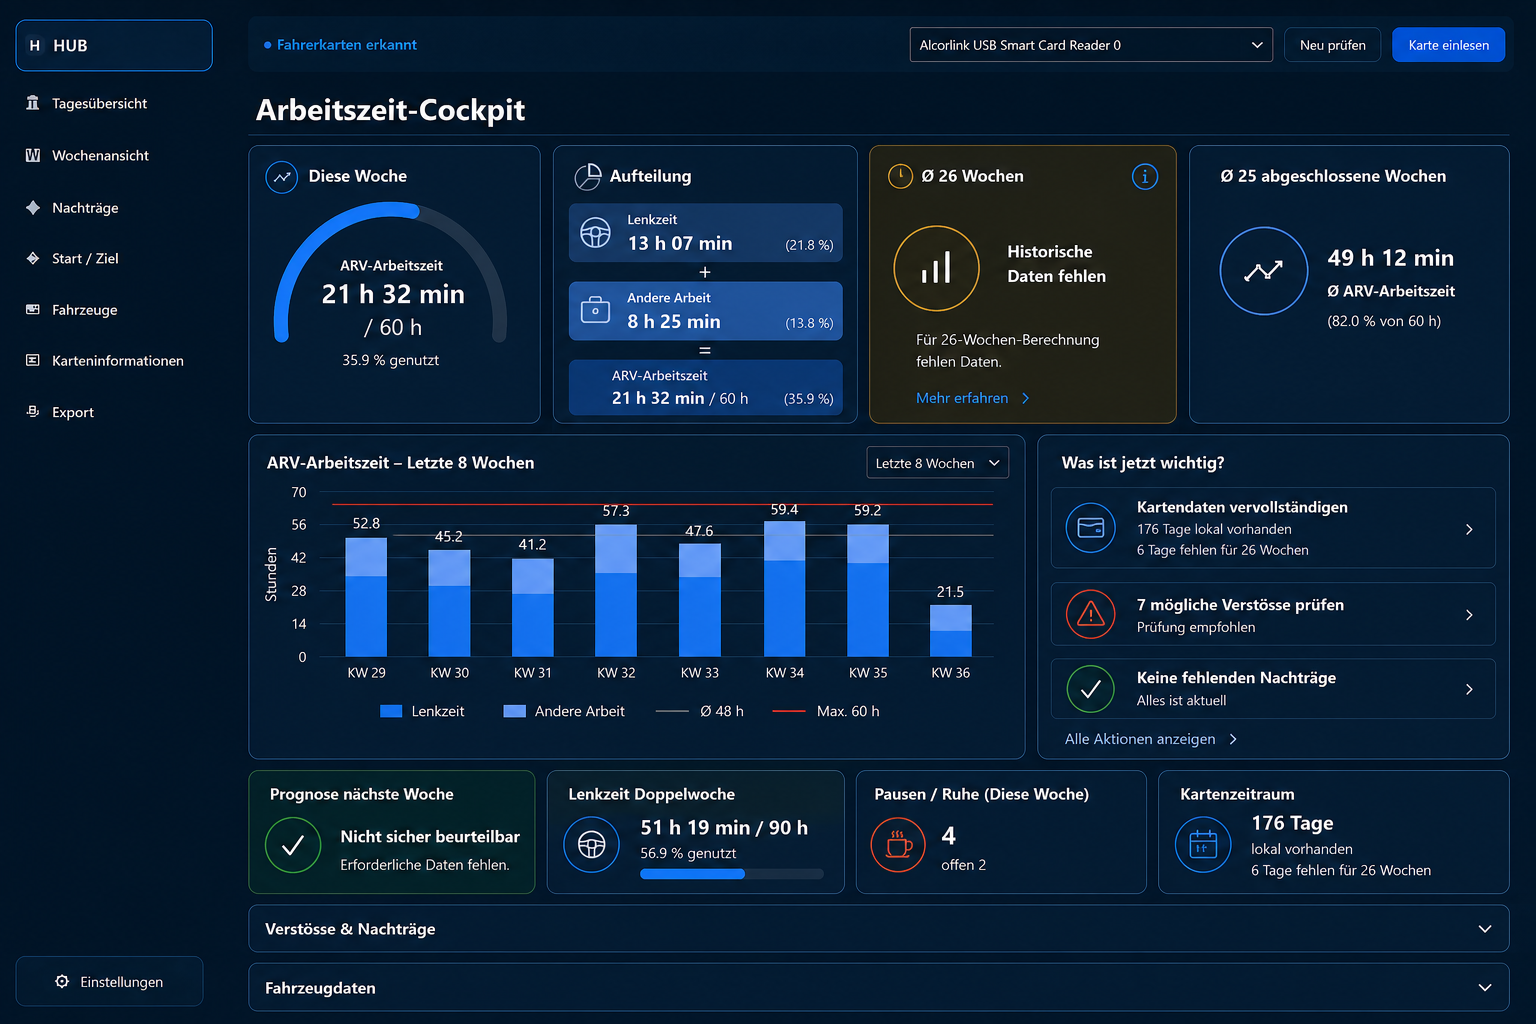
Task: Click the red warning triangle for Verstösse prüfen
Action: click(1091, 614)
